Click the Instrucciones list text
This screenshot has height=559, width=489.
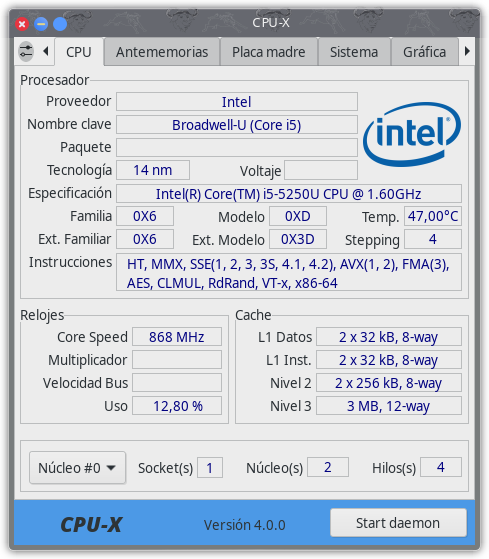pyautogui.click(x=289, y=273)
